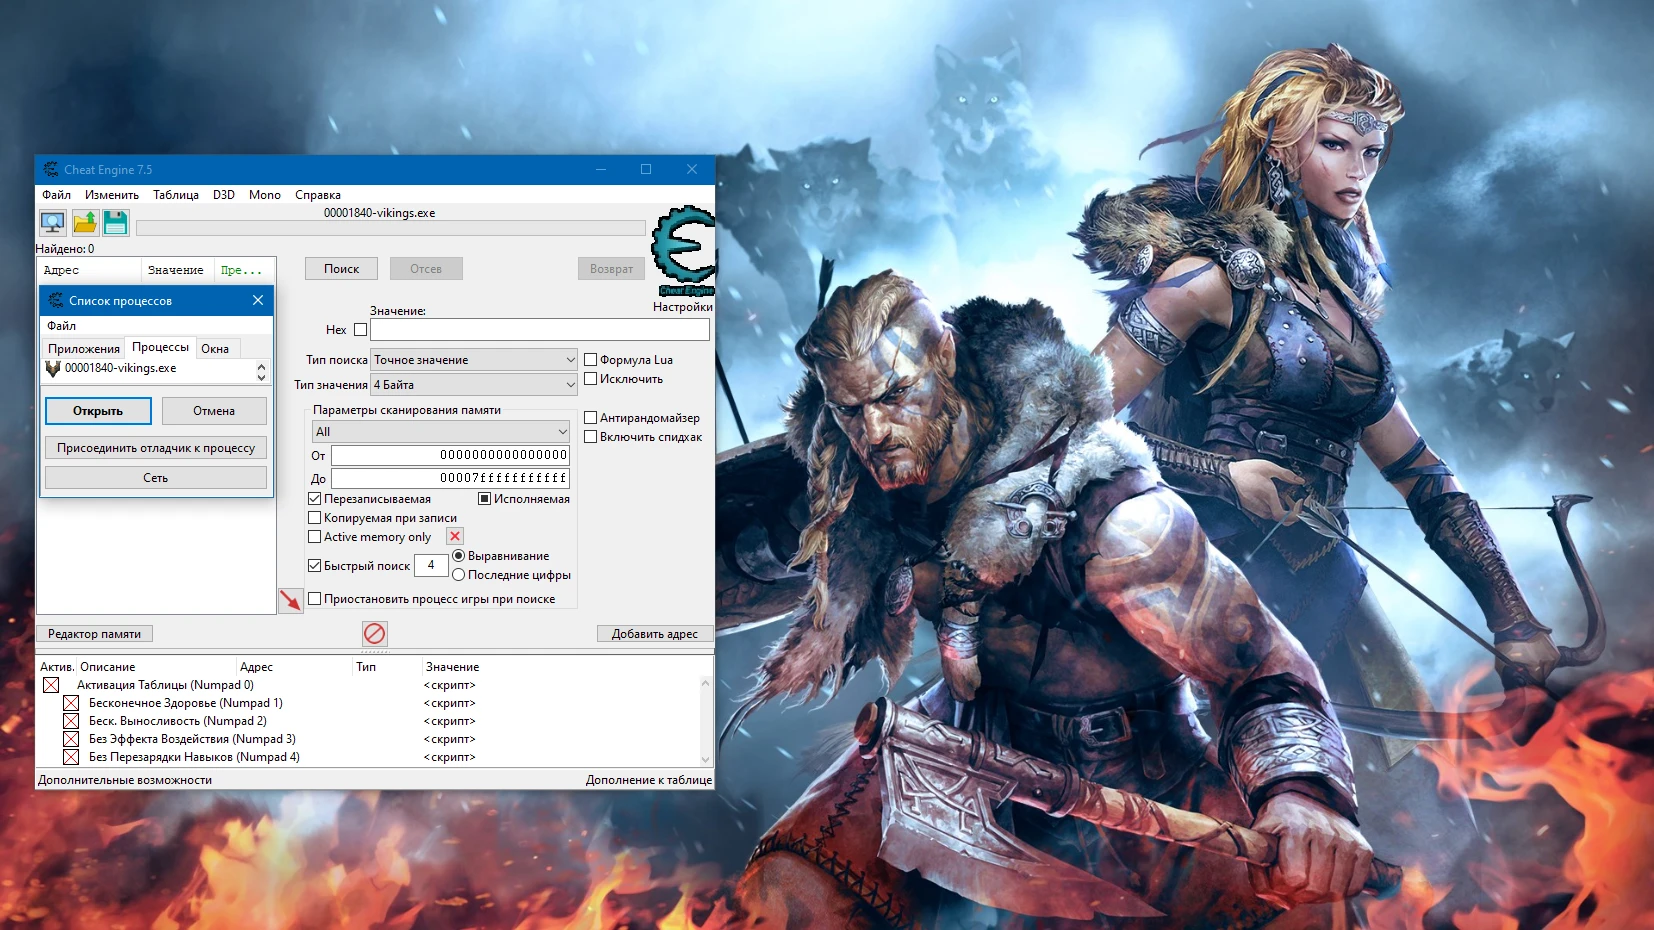Activate the Бесконечное Здоровье script checkbox
1654x930 pixels.
(x=71, y=703)
